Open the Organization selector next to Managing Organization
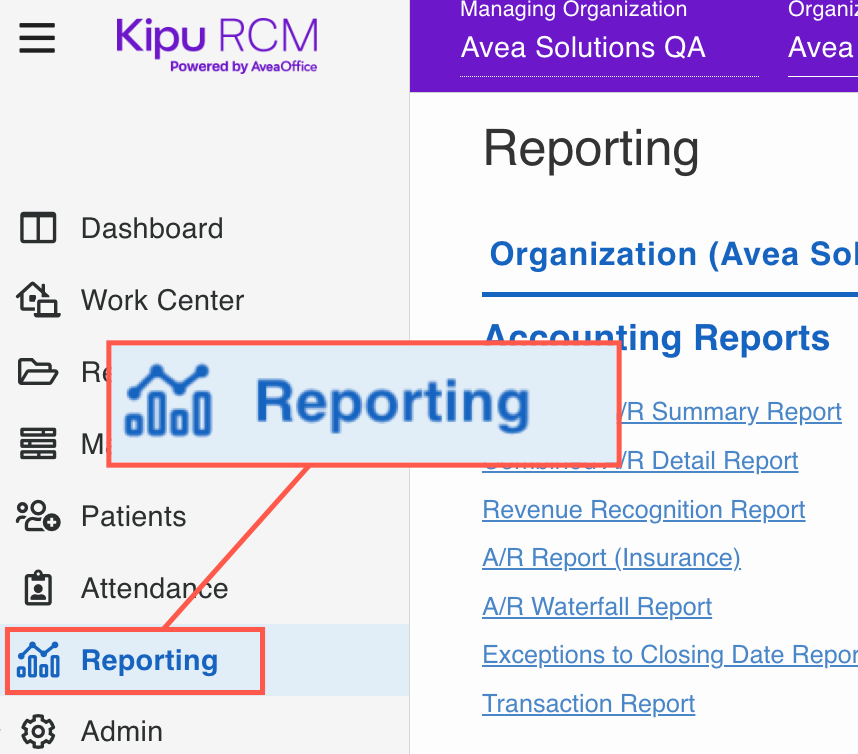The height and width of the screenshot is (754, 858). coord(822,47)
